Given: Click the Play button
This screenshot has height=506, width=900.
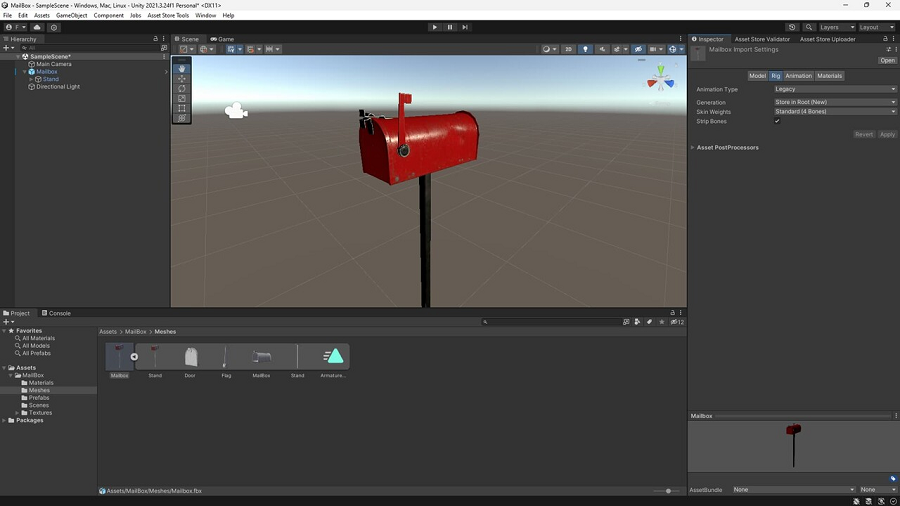Looking at the screenshot, I should tap(435, 27).
